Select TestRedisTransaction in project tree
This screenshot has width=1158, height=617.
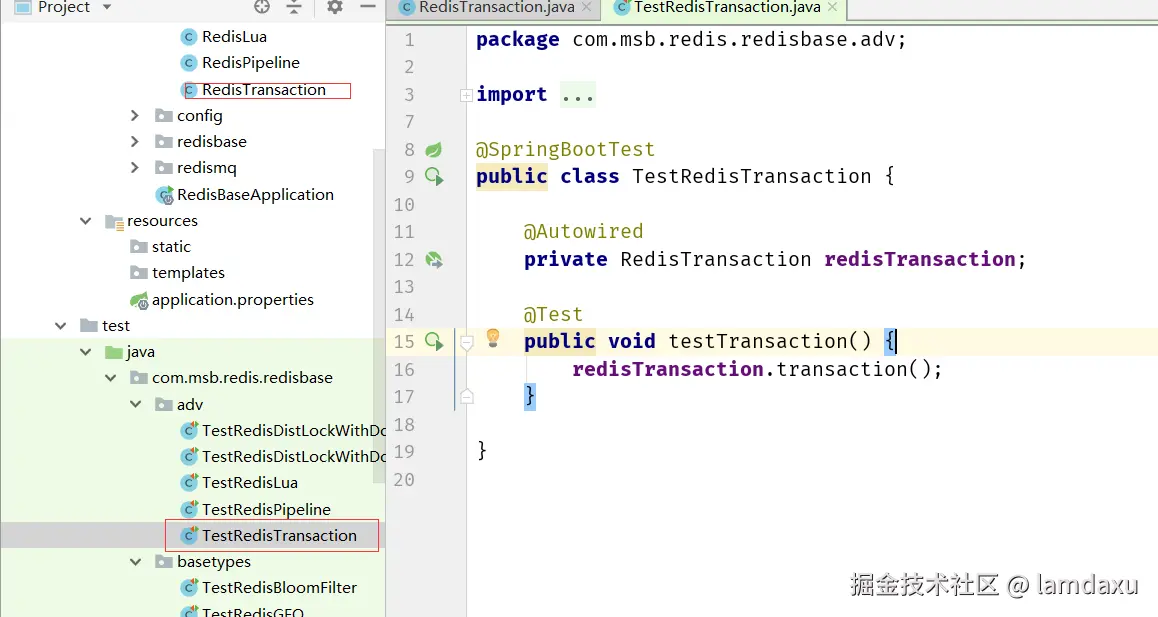click(x=279, y=535)
